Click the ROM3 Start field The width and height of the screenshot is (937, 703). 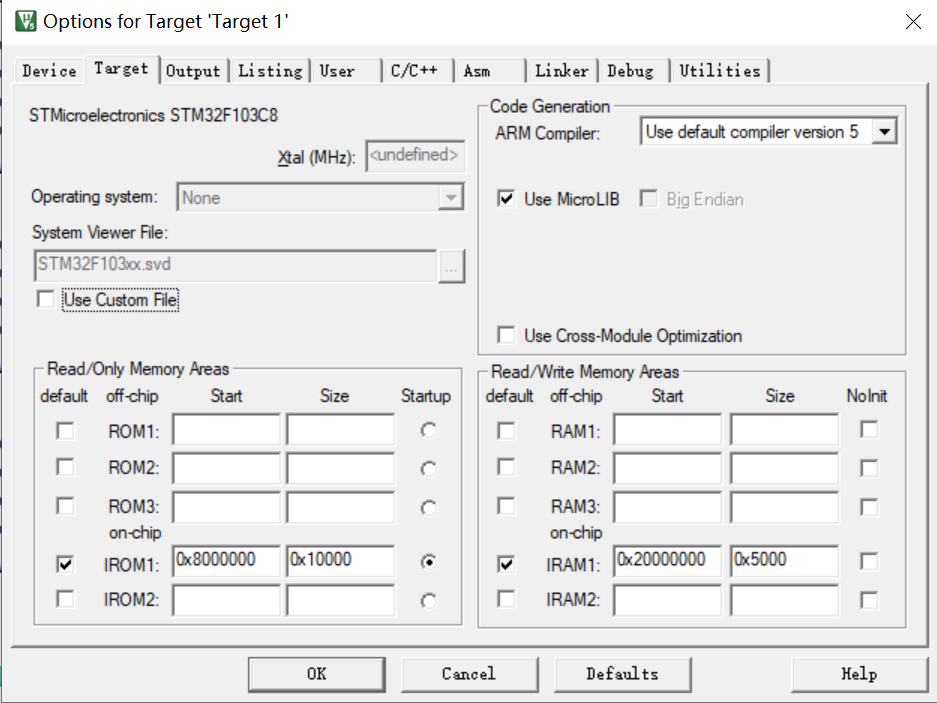tap(226, 508)
